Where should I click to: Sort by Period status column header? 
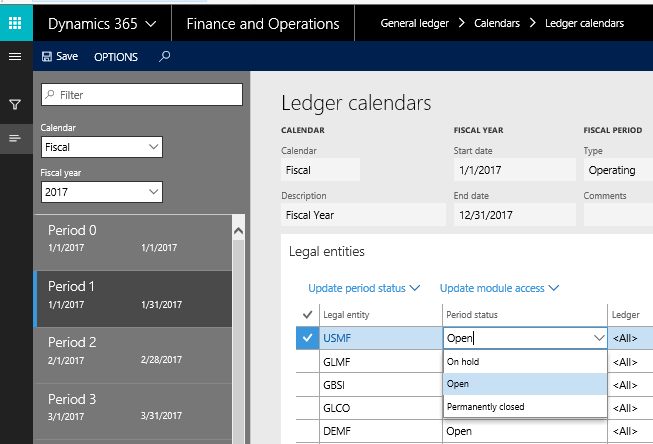pos(472,315)
